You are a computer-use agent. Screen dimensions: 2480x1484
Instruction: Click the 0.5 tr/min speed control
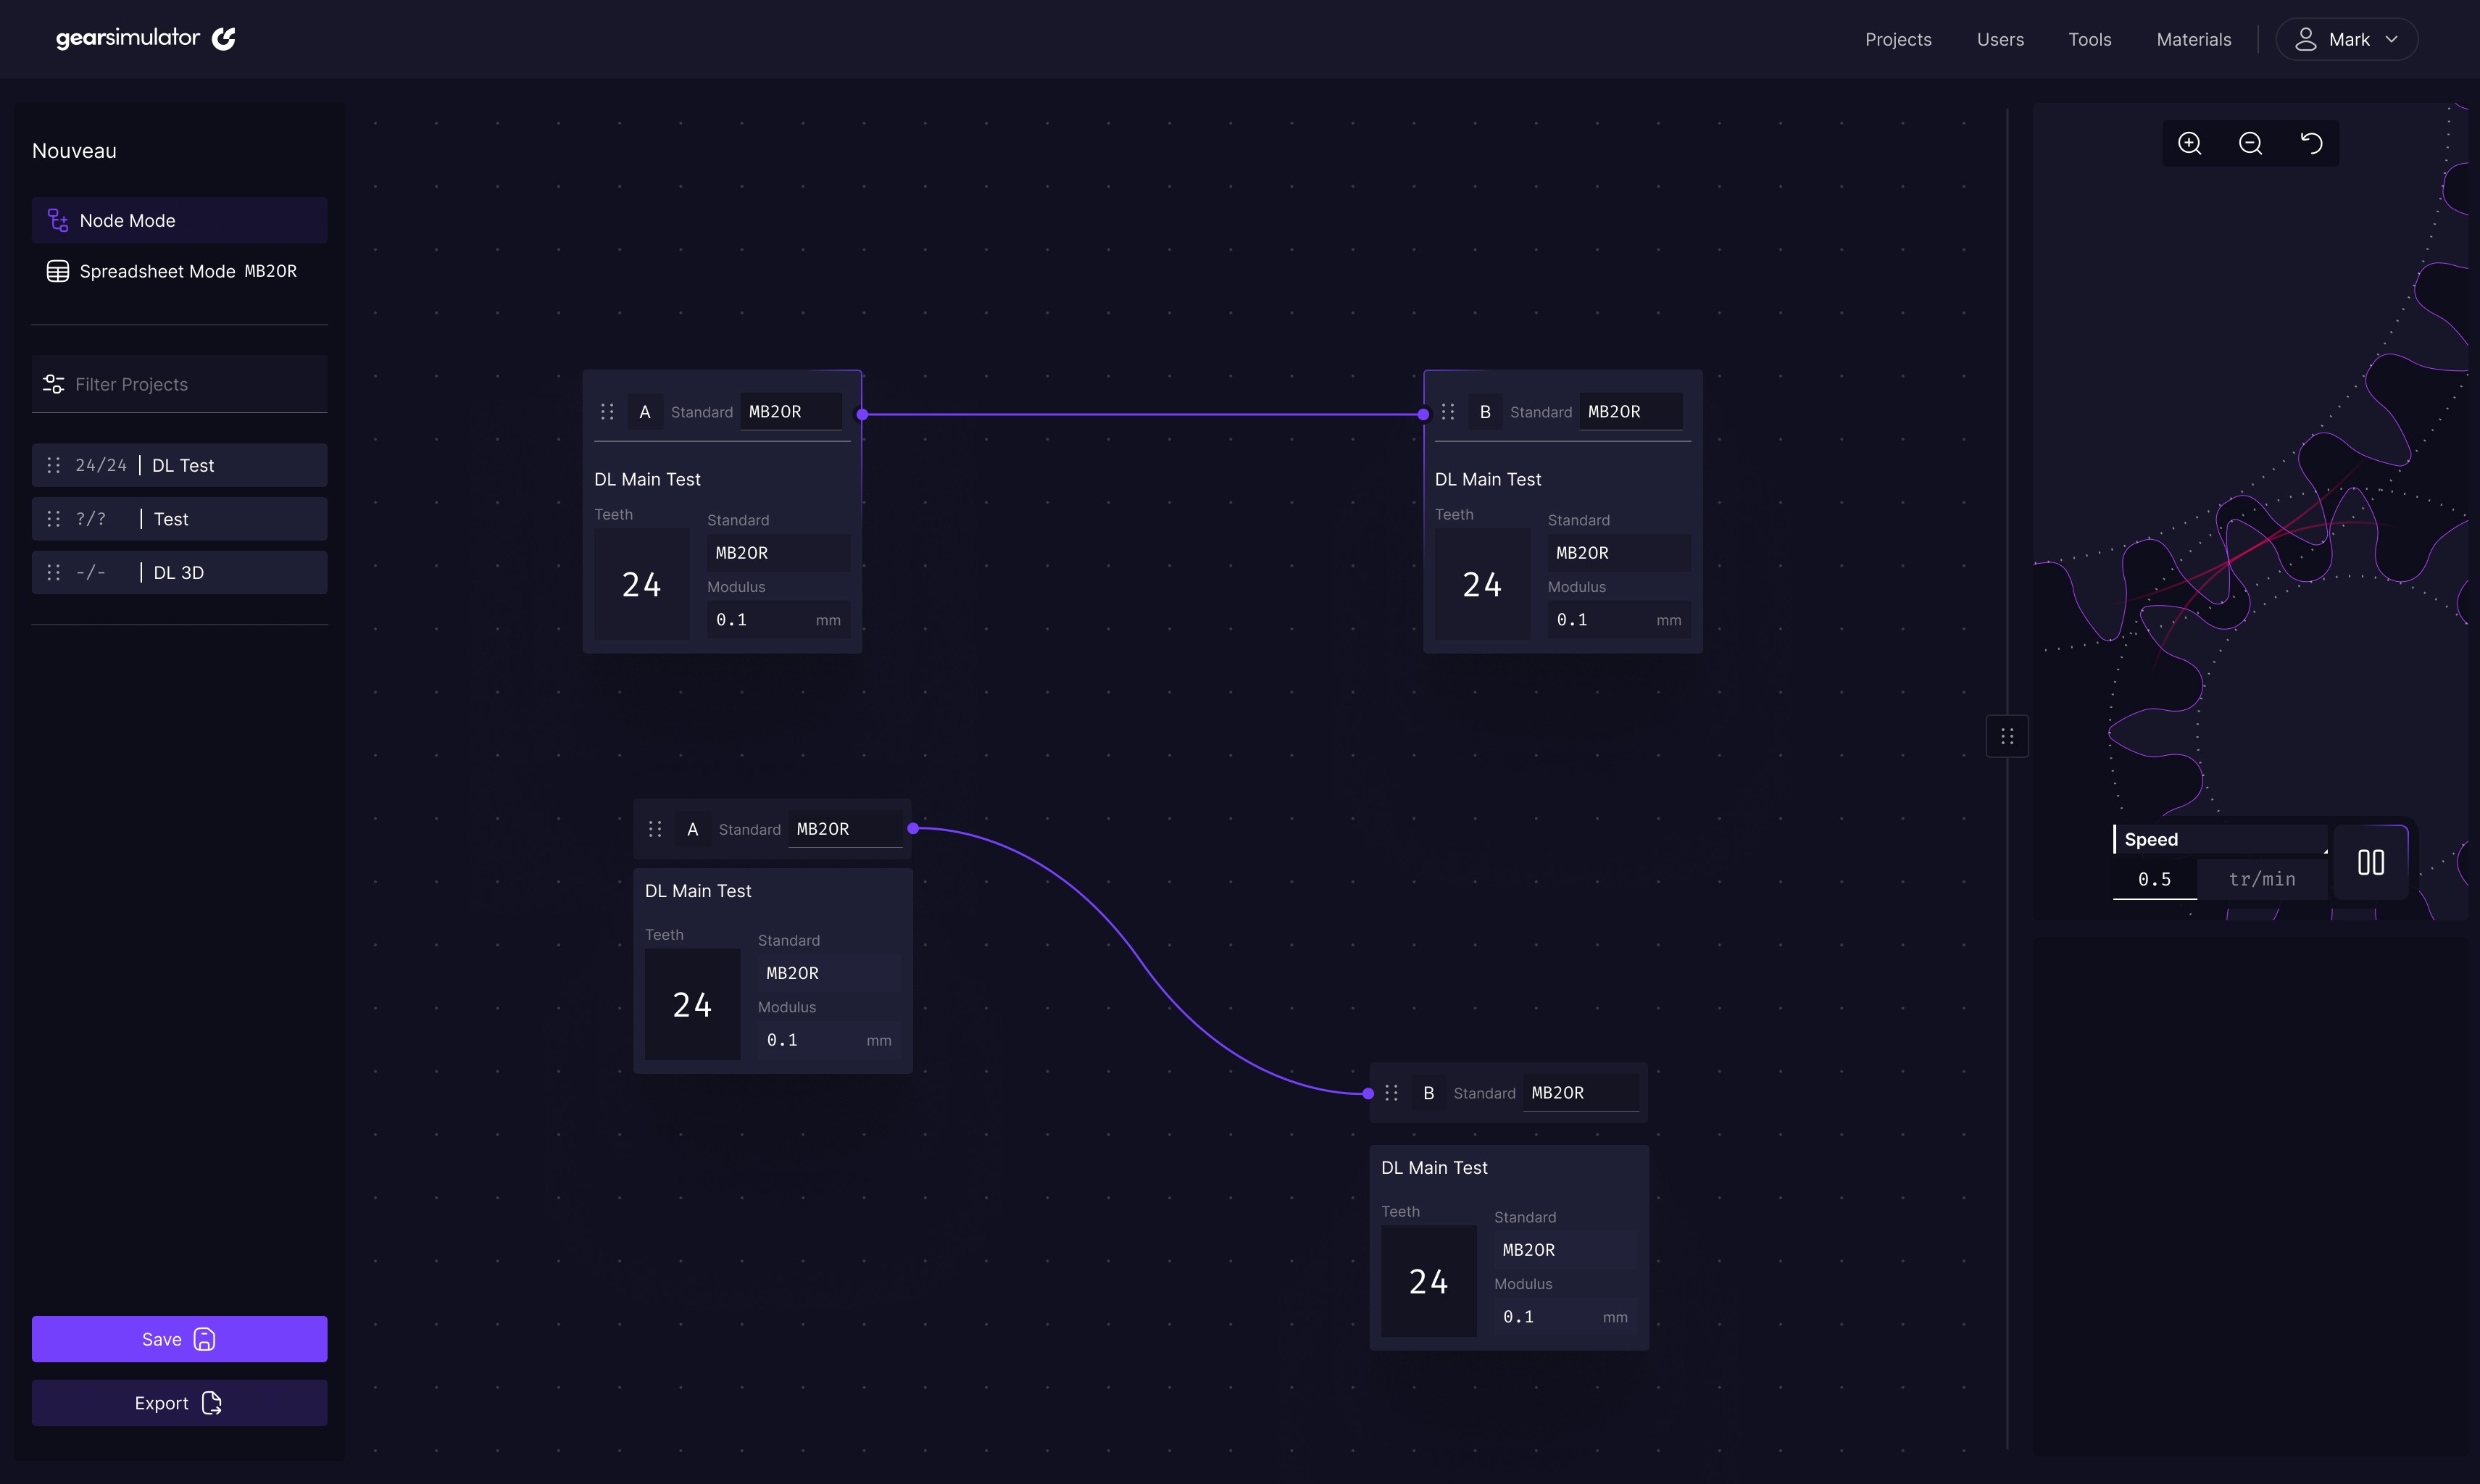[x=2154, y=879]
